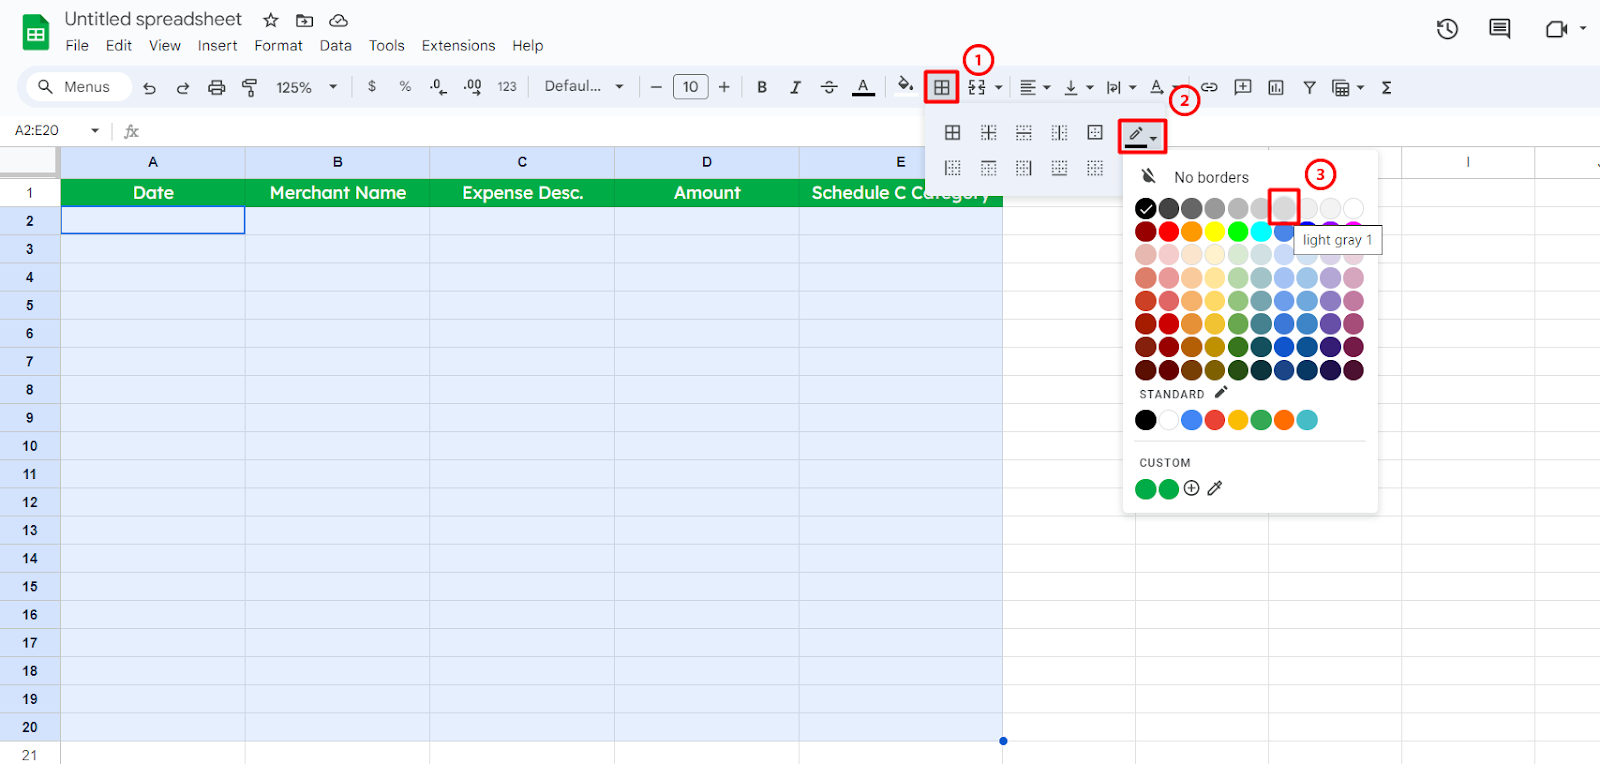The height and width of the screenshot is (764, 1600).
Task: Click the Name box A2:E20
Action: tap(57, 130)
